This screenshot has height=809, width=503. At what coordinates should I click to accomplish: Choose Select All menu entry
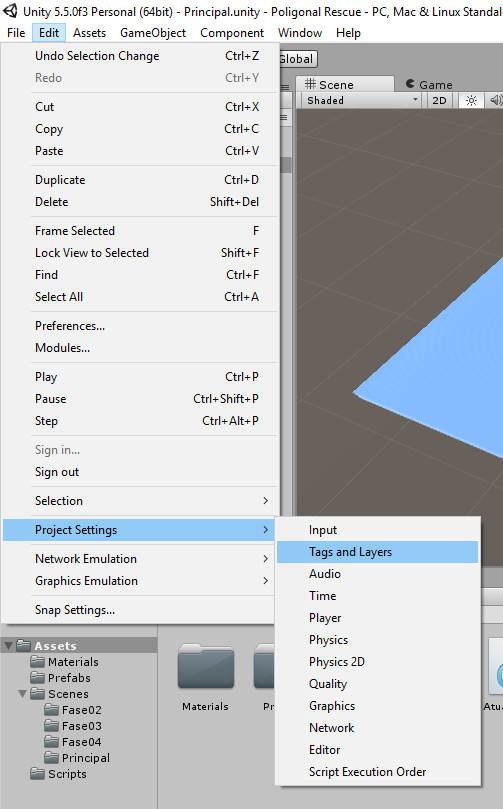point(140,297)
